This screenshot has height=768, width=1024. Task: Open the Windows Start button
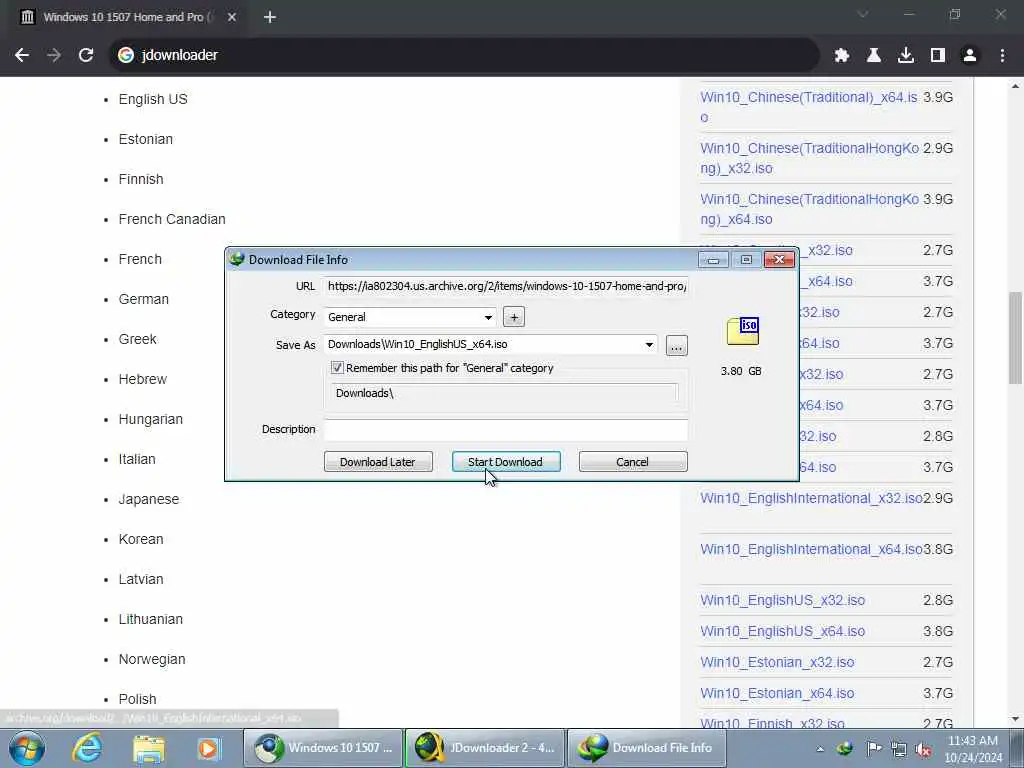[27, 748]
